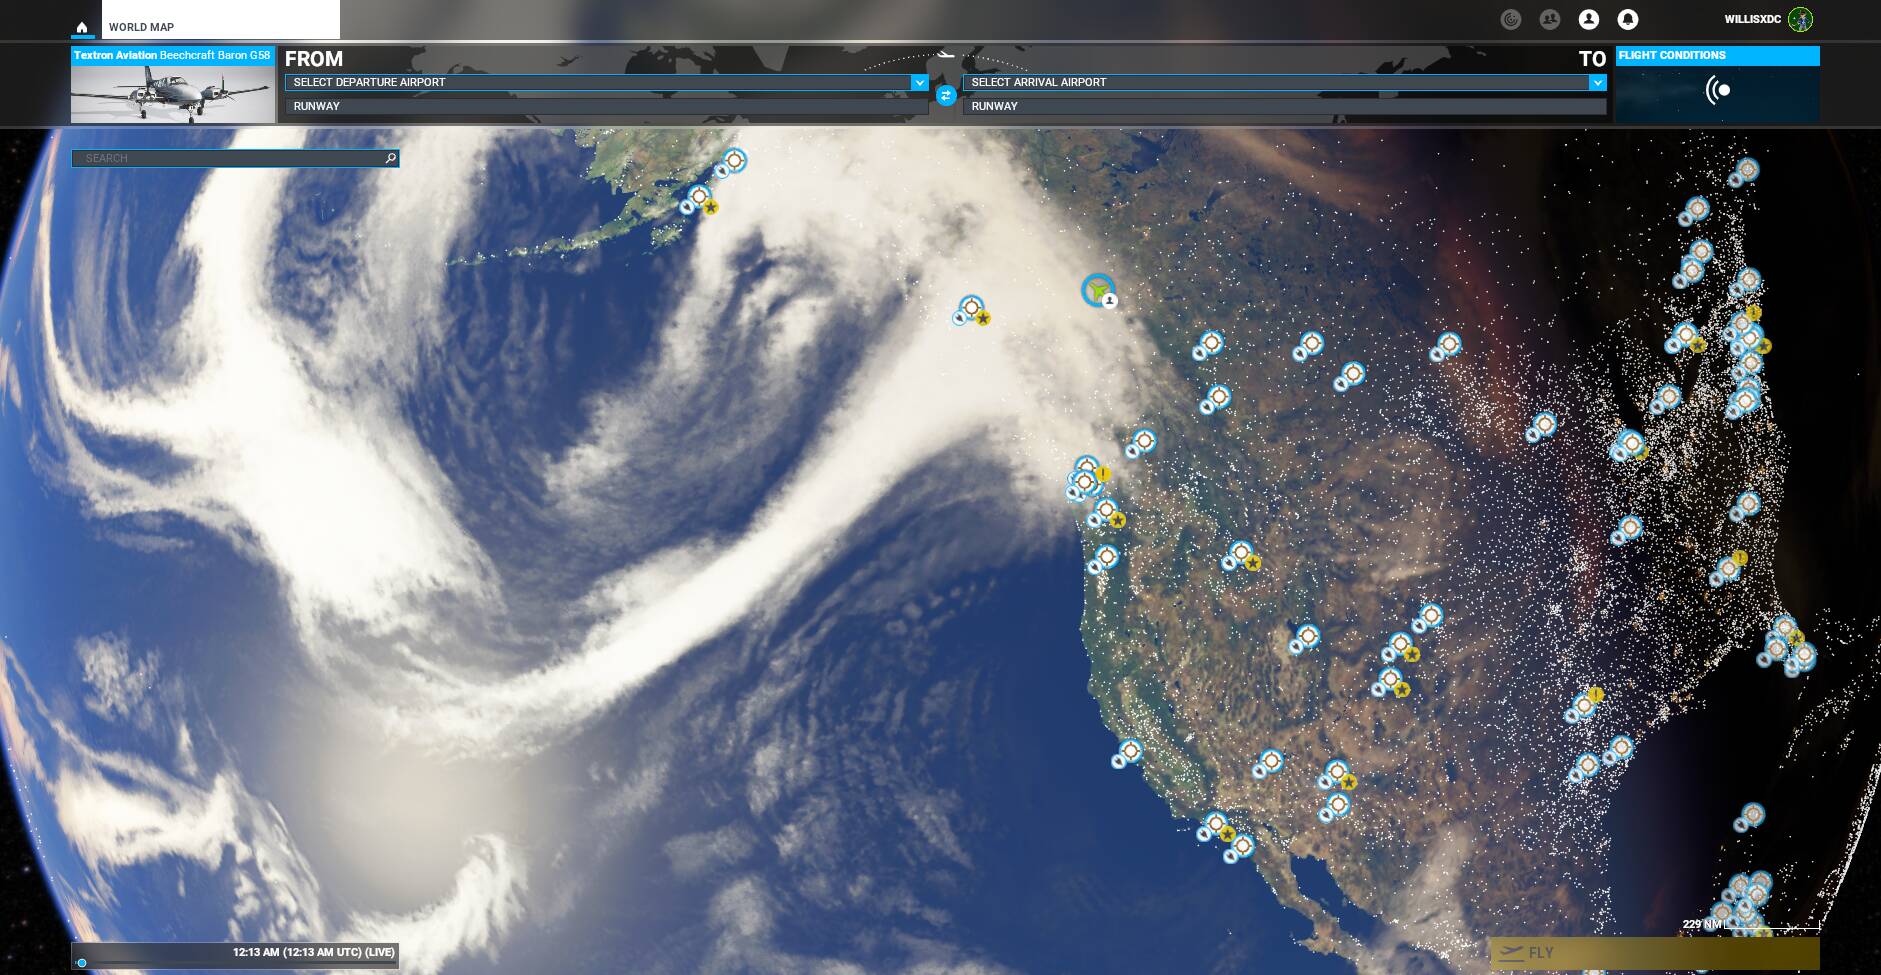Open the notifications bell icon
Image resolution: width=1881 pixels, height=975 pixels.
click(1627, 19)
